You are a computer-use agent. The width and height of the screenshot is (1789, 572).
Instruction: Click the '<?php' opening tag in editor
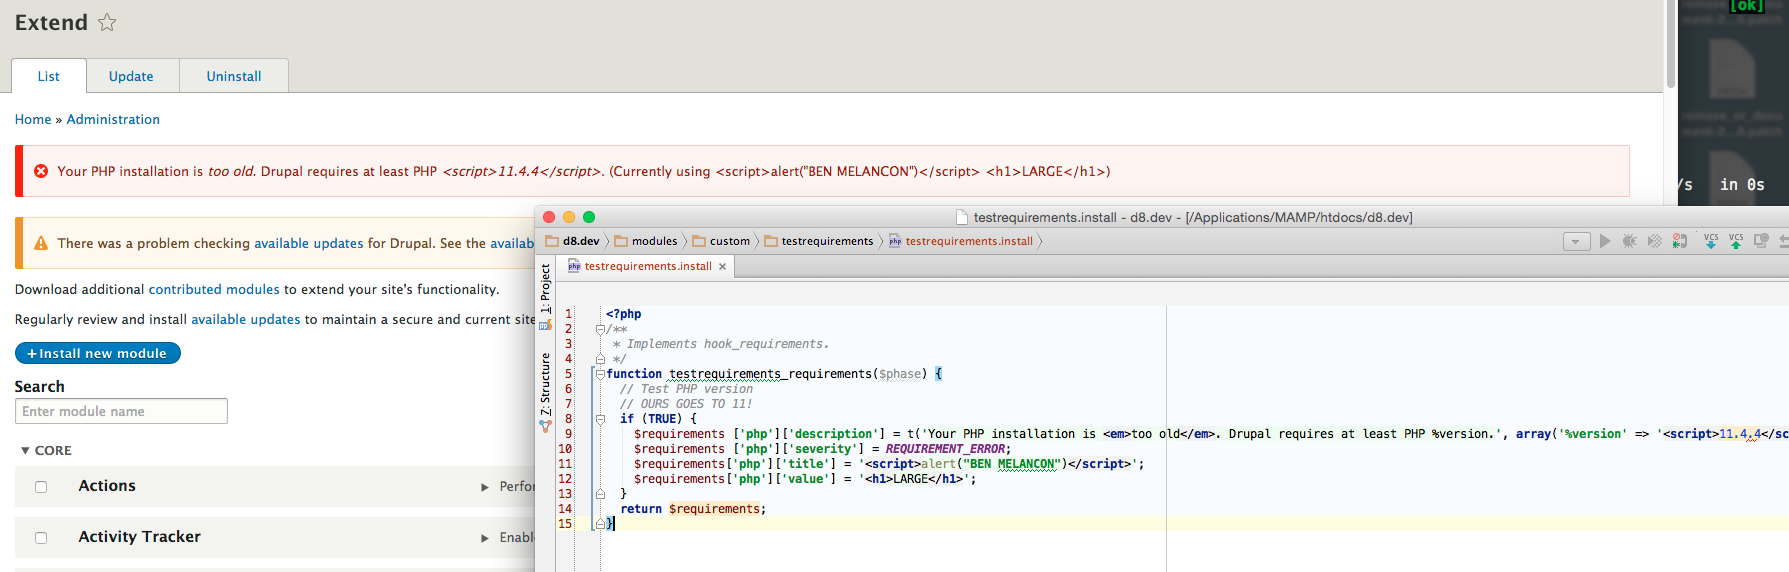[x=624, y=314]
